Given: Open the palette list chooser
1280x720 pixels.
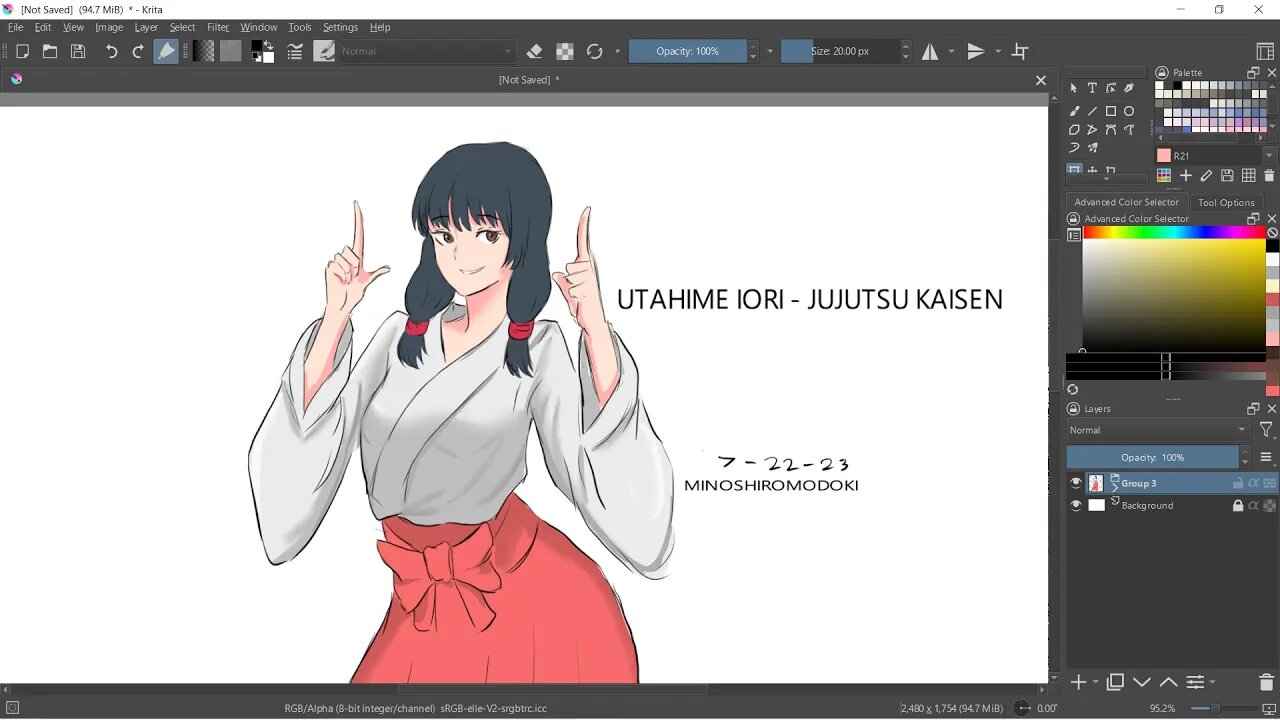Looking at the screenshot, I should coord(1163,176).
